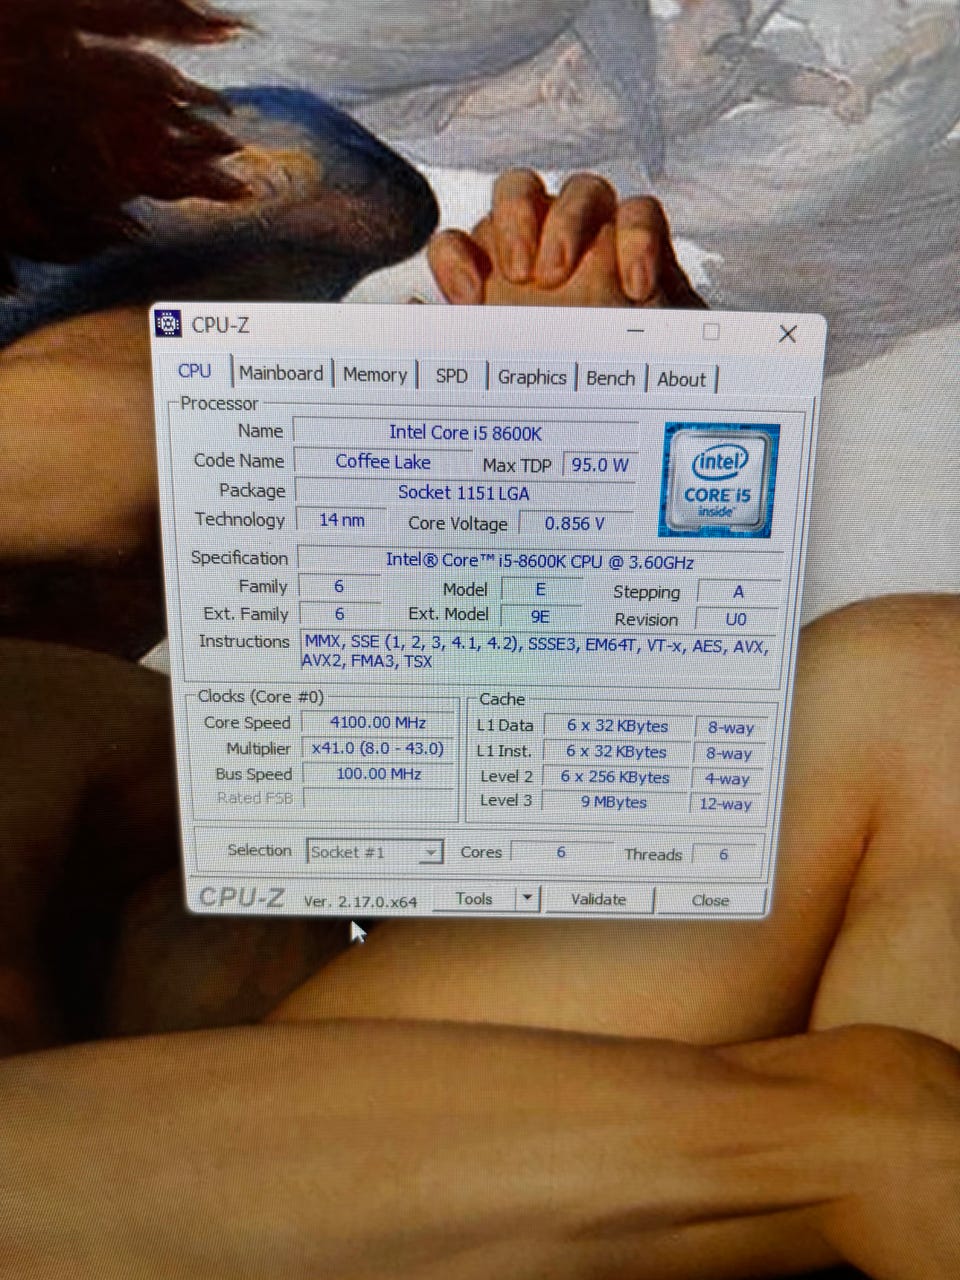960x1280 pixels.
Task: Click the CPU-Z app icon in title bar
Action: [x=169, y=324]
